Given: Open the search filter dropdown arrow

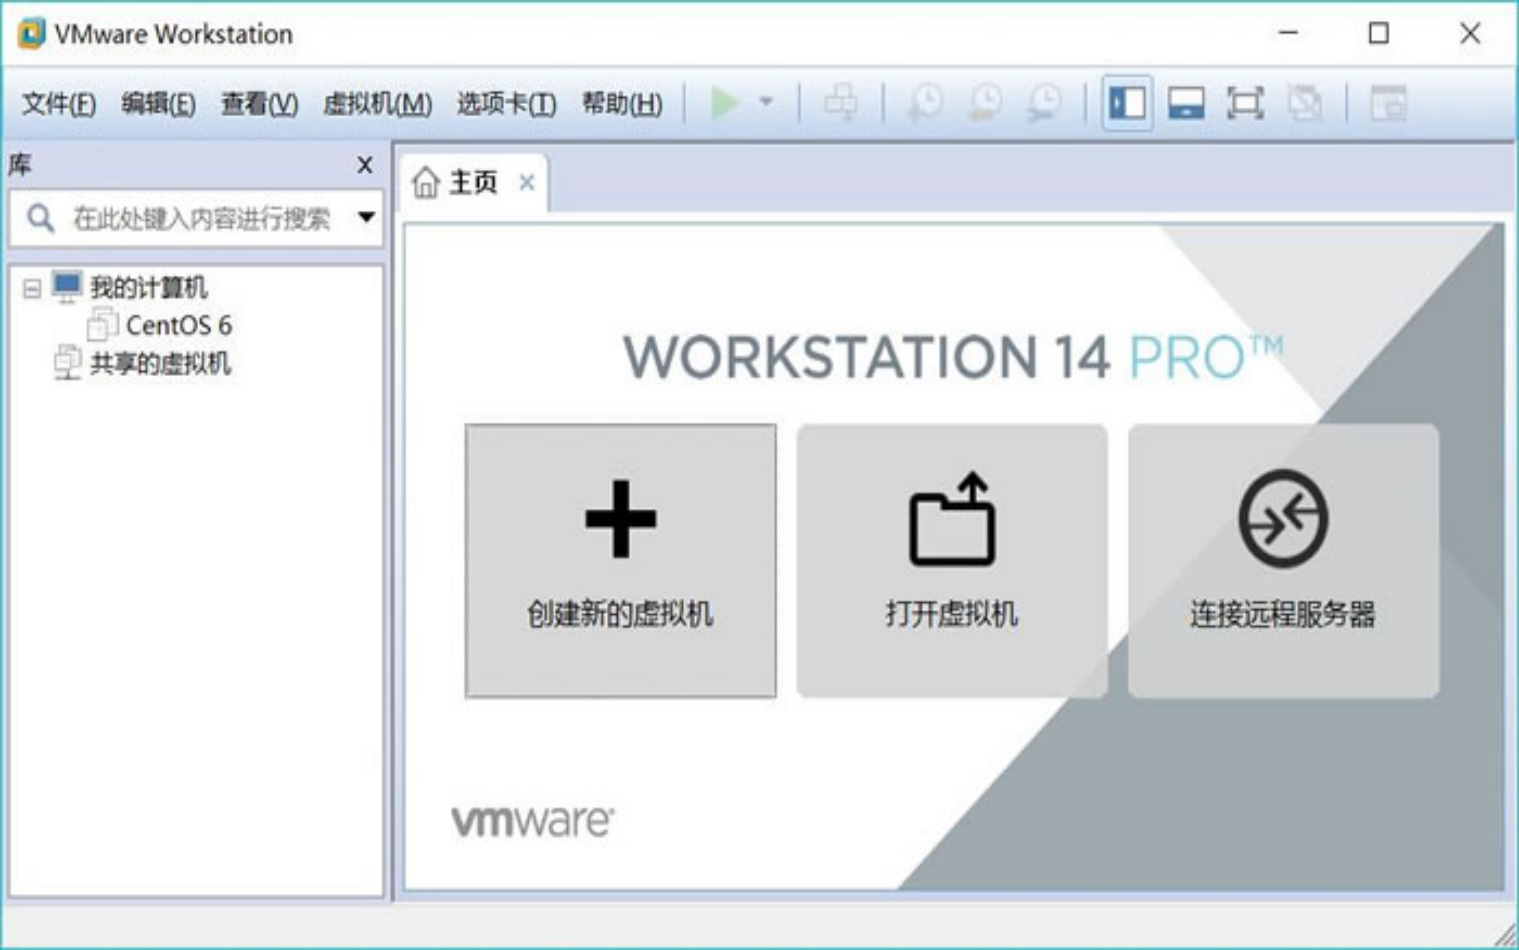Looking at the screenshot, I should pyautogui.click(x=366, y=217).
